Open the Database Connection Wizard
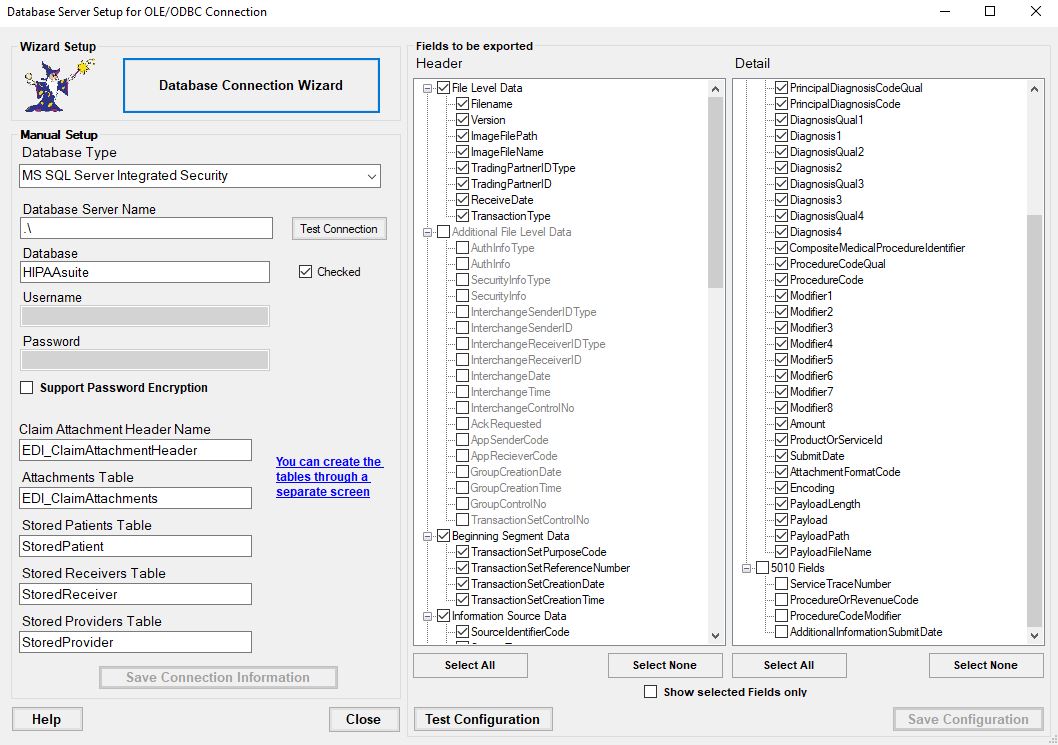 (x=251, y=85)
